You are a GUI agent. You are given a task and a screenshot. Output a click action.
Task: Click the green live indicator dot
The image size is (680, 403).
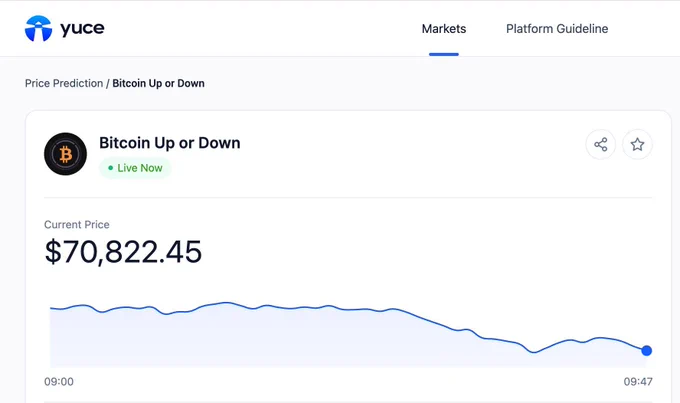click(x=111, y=168)
